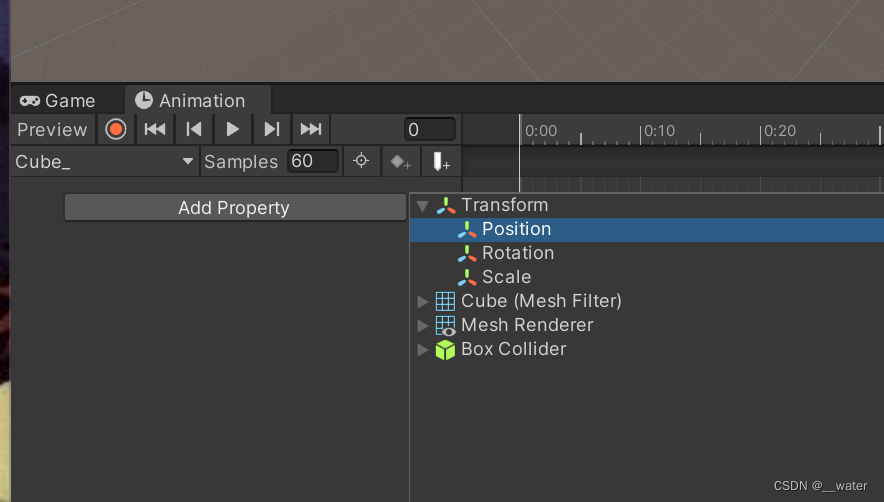Toggle Preview mode
Screen dimensions: 884x502
click(52, 130)
